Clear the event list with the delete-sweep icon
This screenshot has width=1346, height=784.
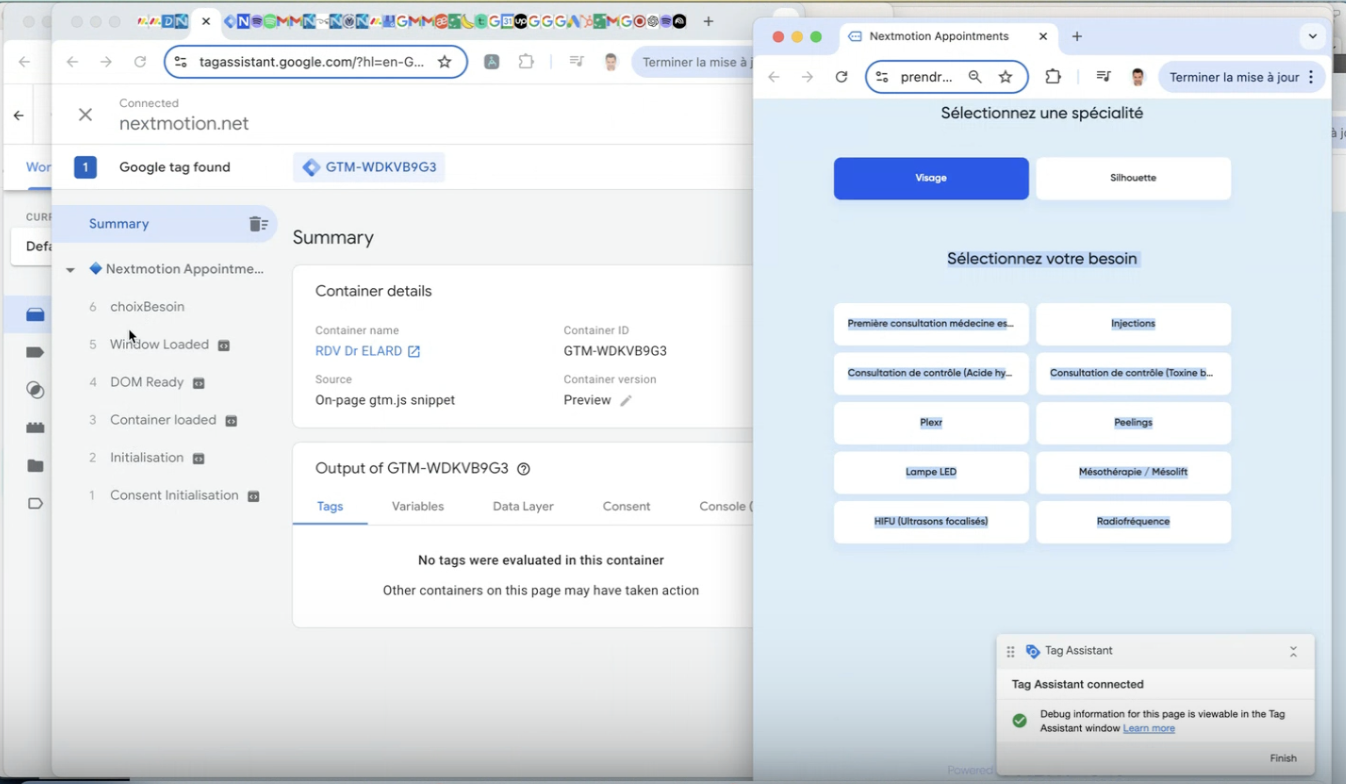[x=258, y=224]
